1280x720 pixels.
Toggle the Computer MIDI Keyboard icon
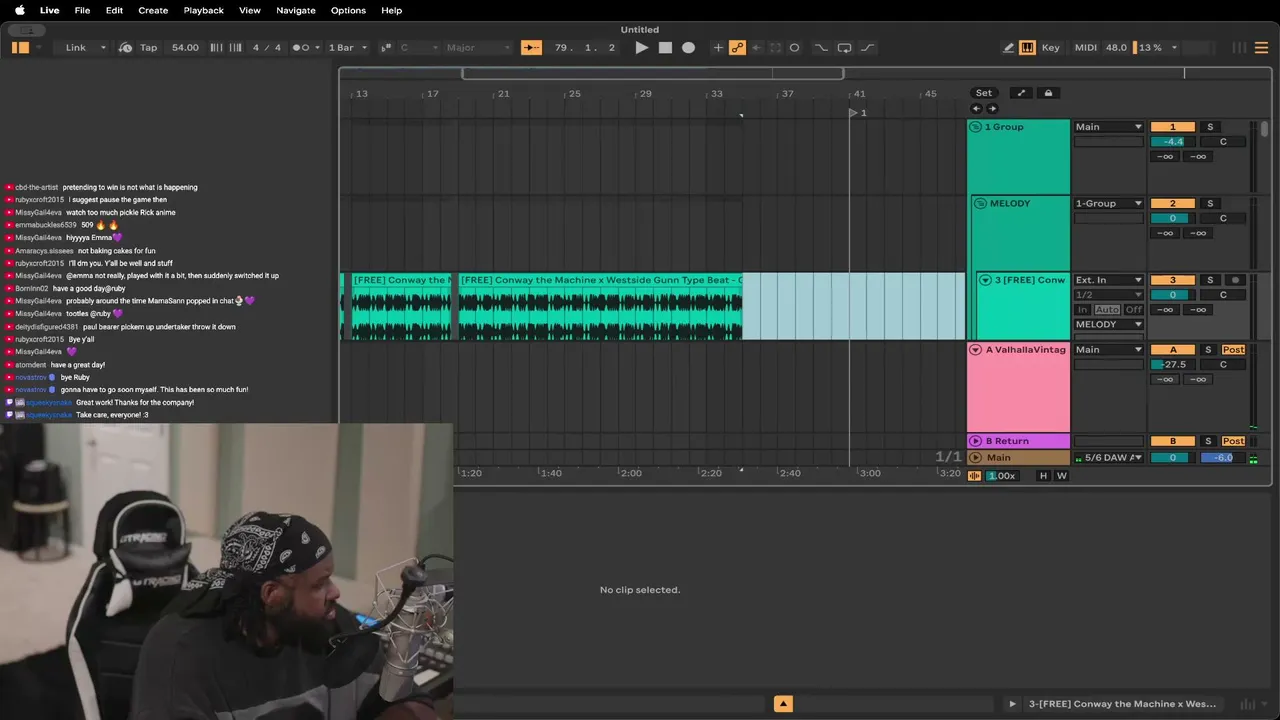click(1027, 47)
